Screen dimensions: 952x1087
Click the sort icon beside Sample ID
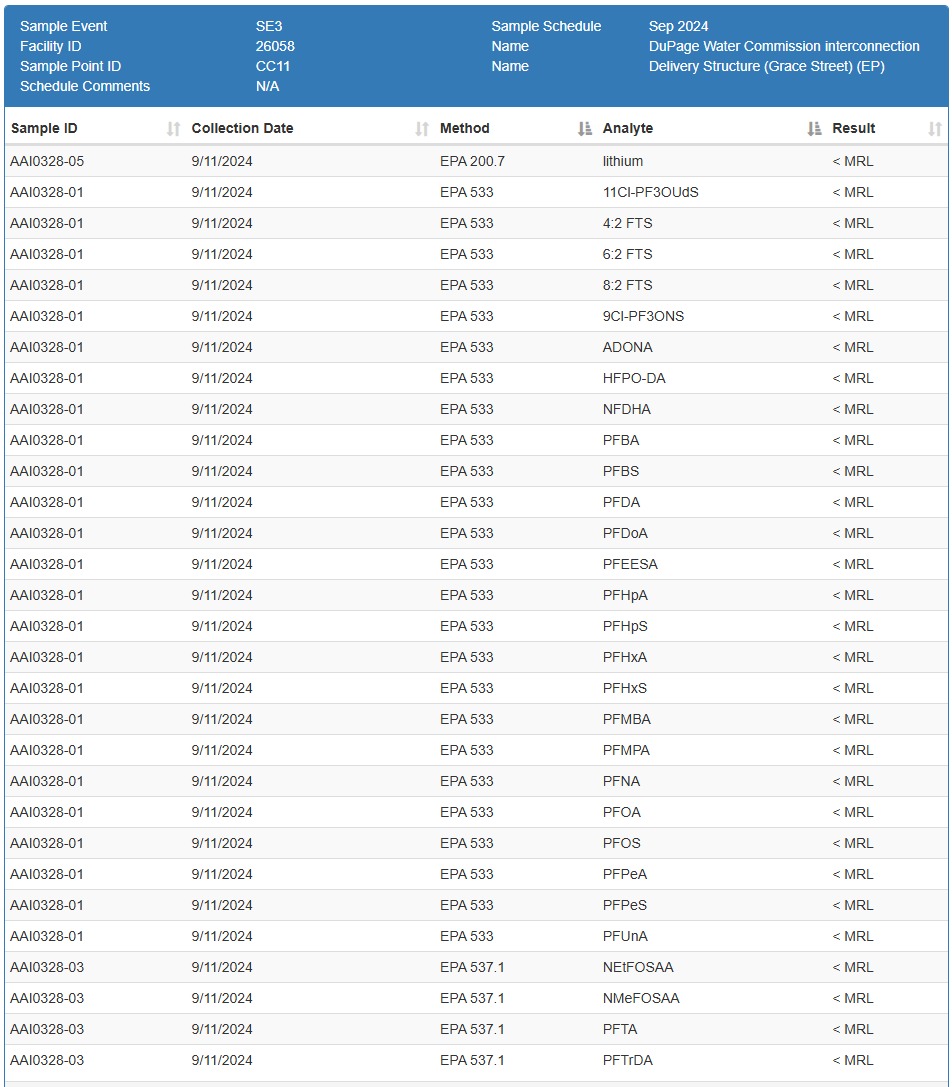click(x=173, y=129)
